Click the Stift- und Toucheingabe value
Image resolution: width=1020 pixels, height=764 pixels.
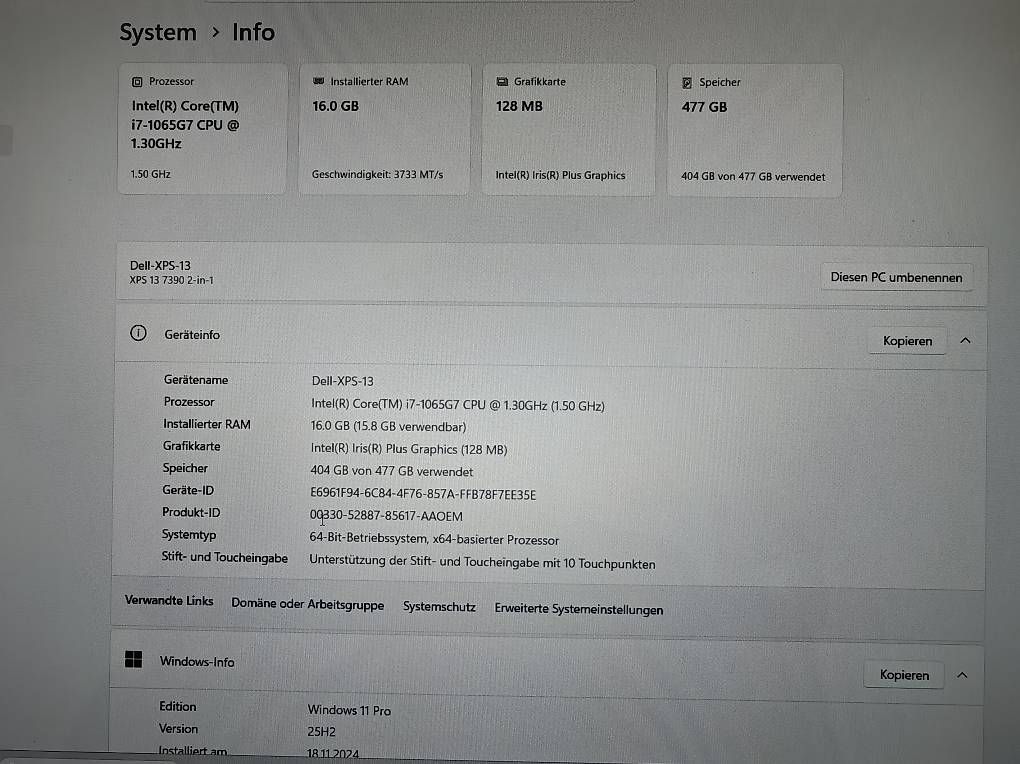point(482,562)
